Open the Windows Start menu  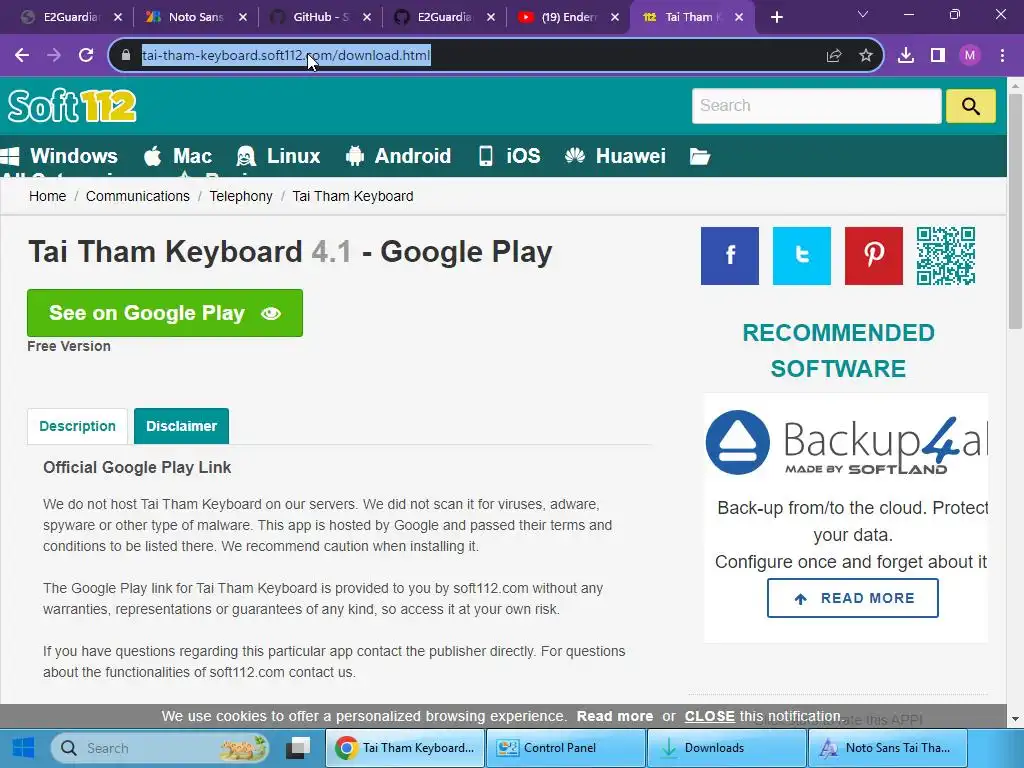(x=23, y=748)
